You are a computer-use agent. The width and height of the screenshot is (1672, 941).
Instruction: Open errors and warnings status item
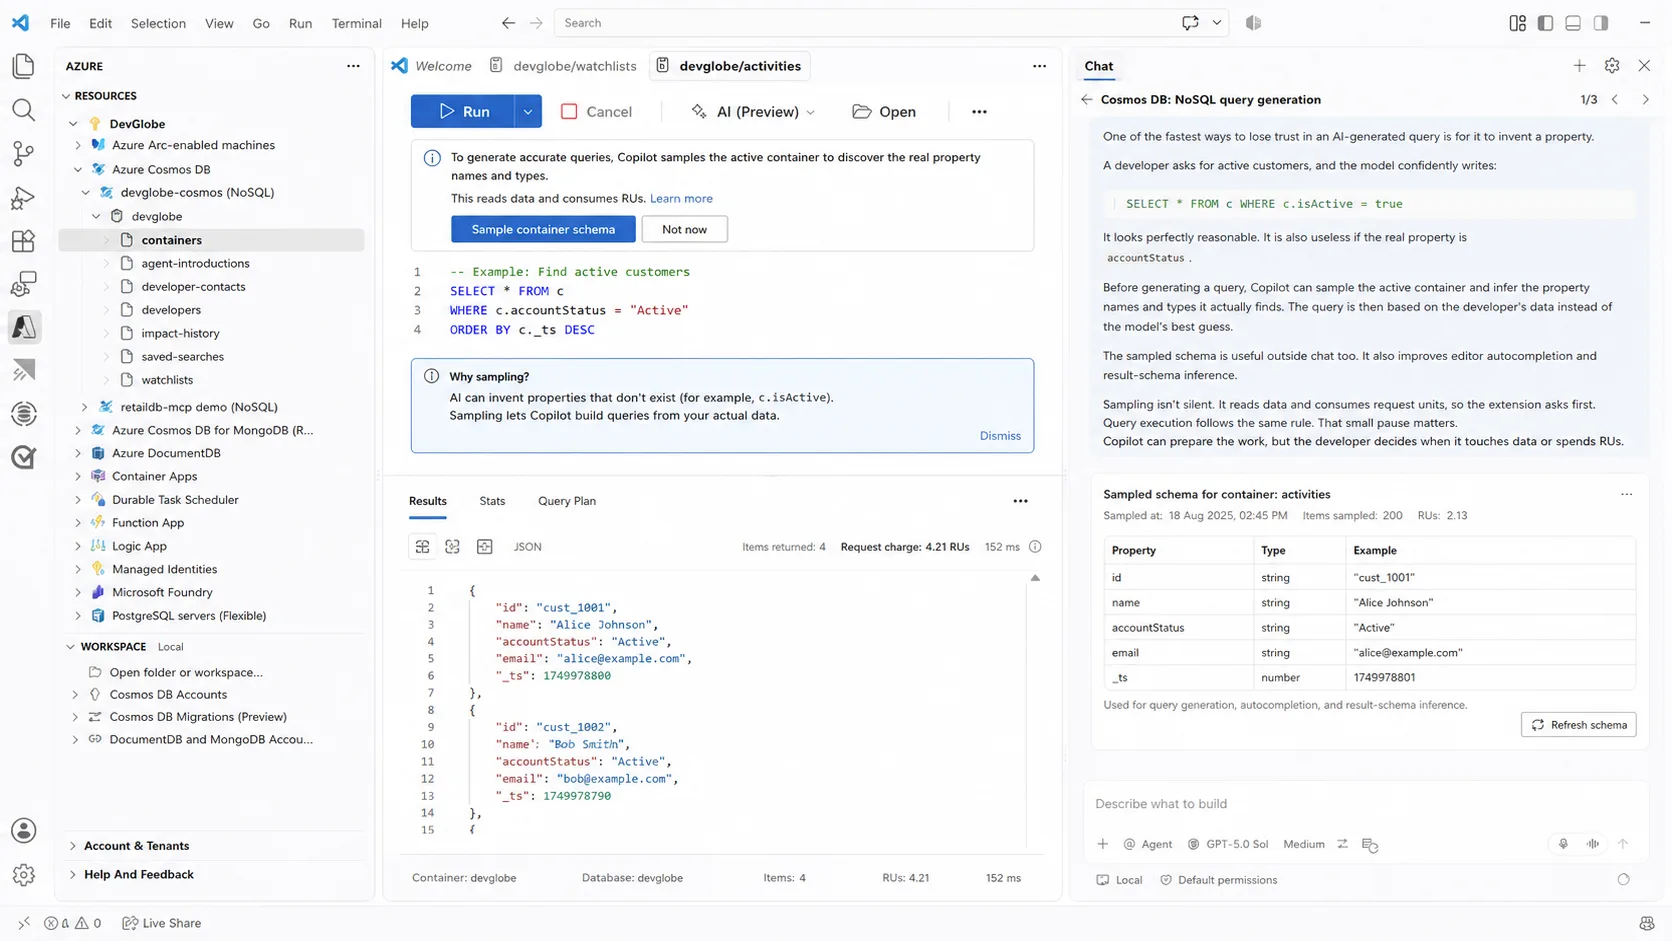73,923
